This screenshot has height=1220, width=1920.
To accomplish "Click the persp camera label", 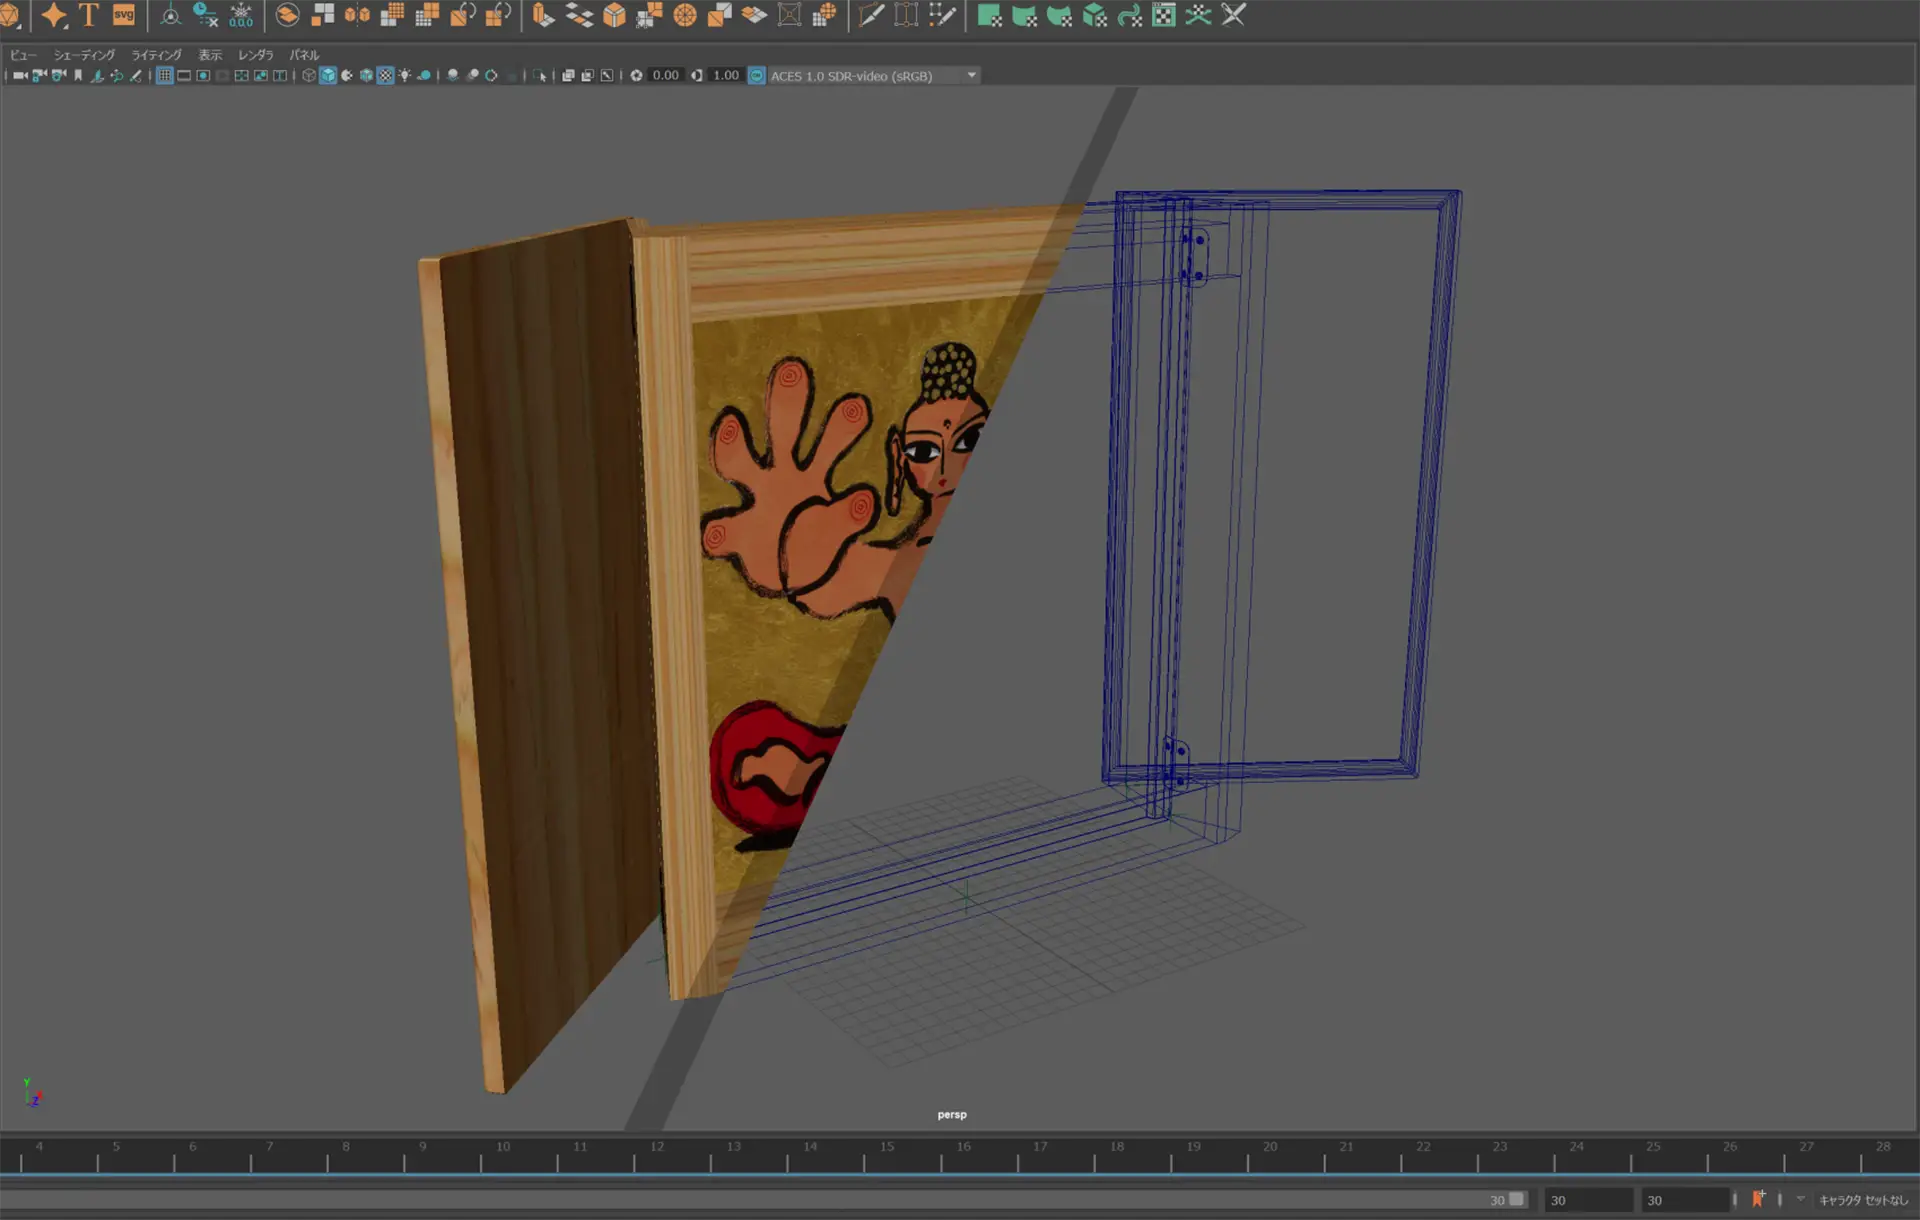I will click(952, 1114).
